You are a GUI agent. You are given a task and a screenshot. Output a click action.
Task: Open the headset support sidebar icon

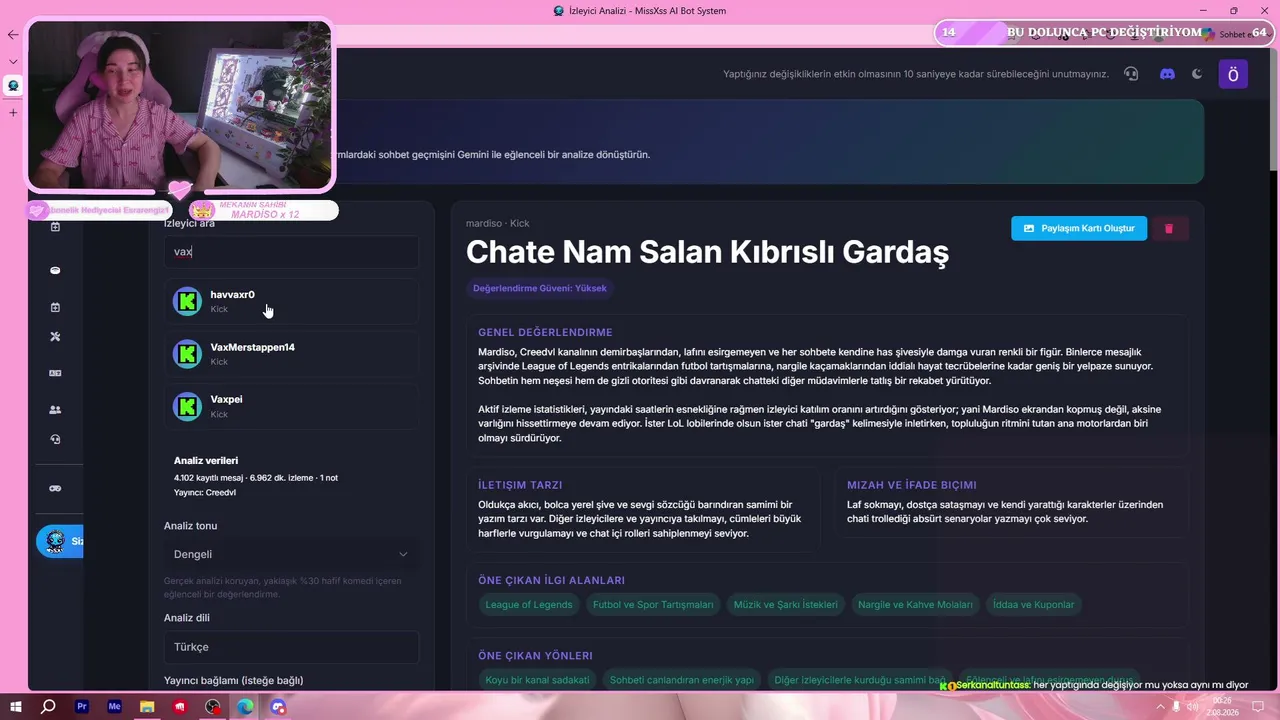[55, 439]
